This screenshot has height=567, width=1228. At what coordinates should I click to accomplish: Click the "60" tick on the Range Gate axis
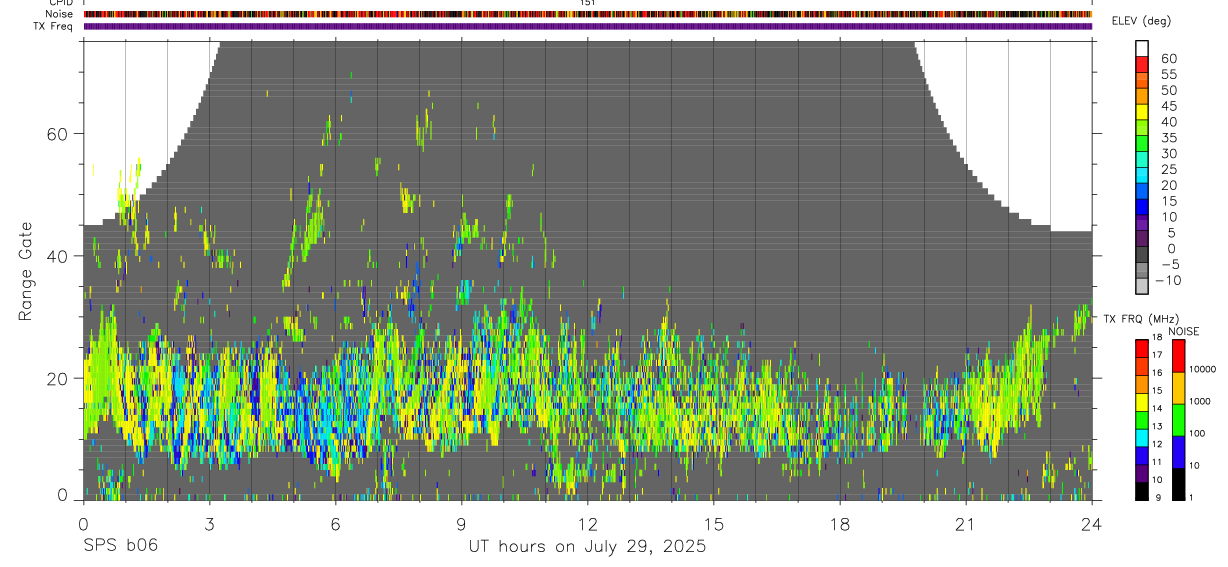click(60, 133)
